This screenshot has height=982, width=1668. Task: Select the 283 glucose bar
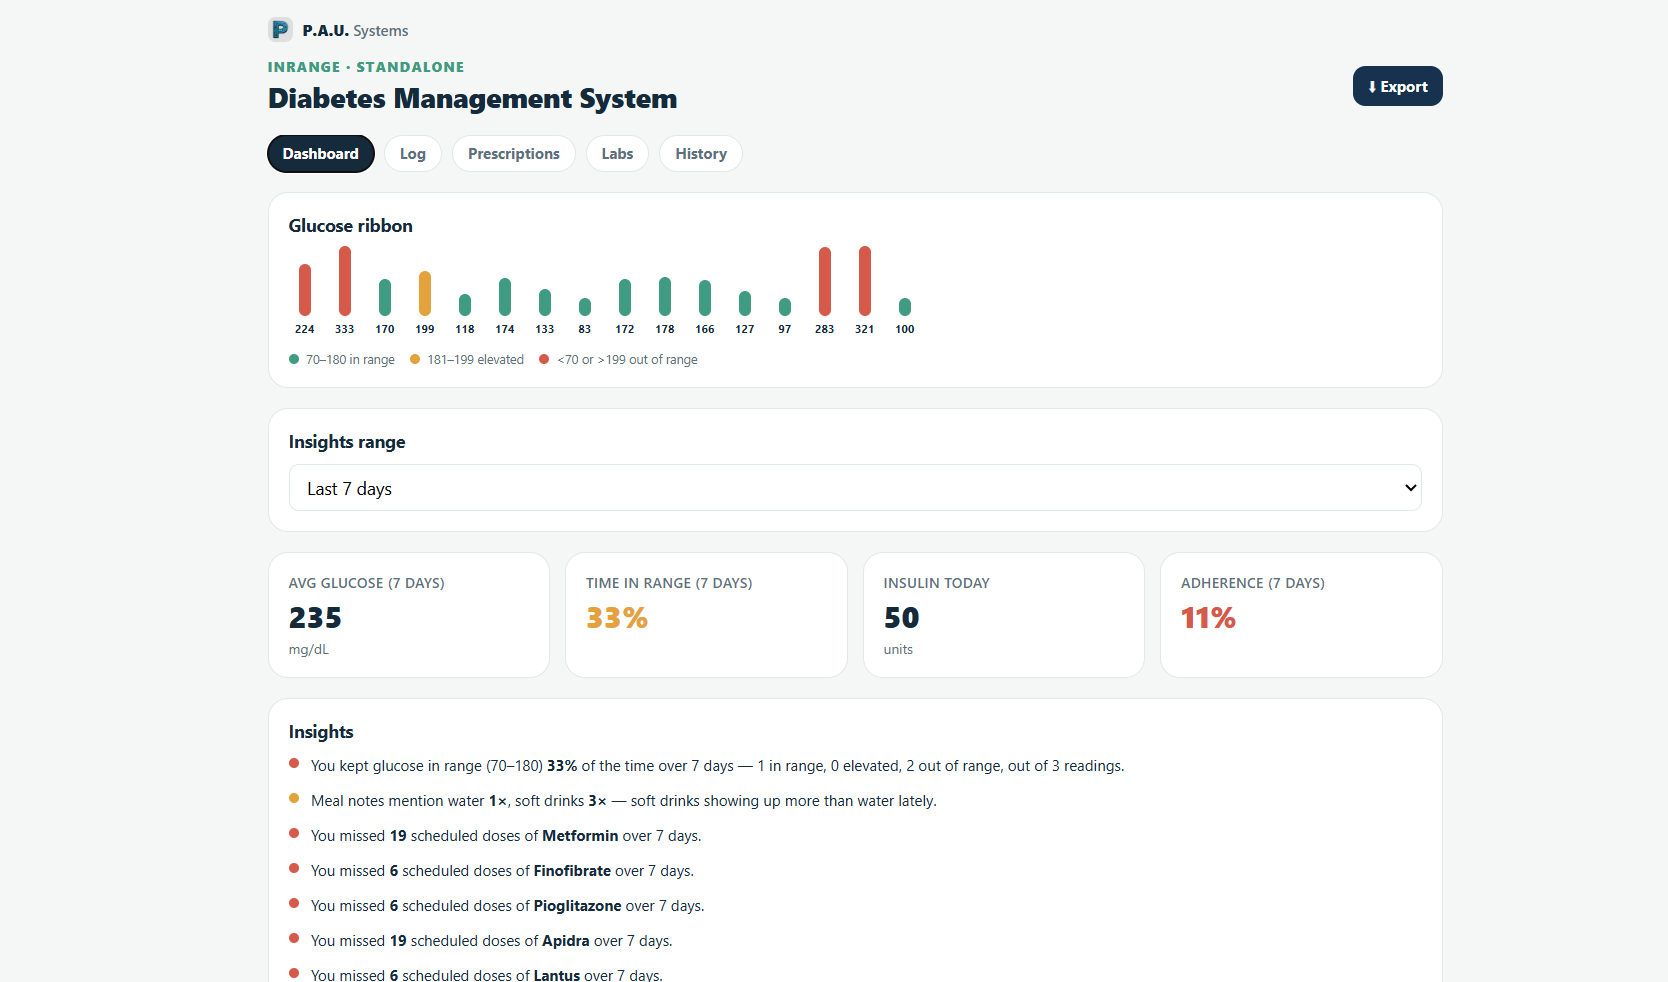[825, 281]
